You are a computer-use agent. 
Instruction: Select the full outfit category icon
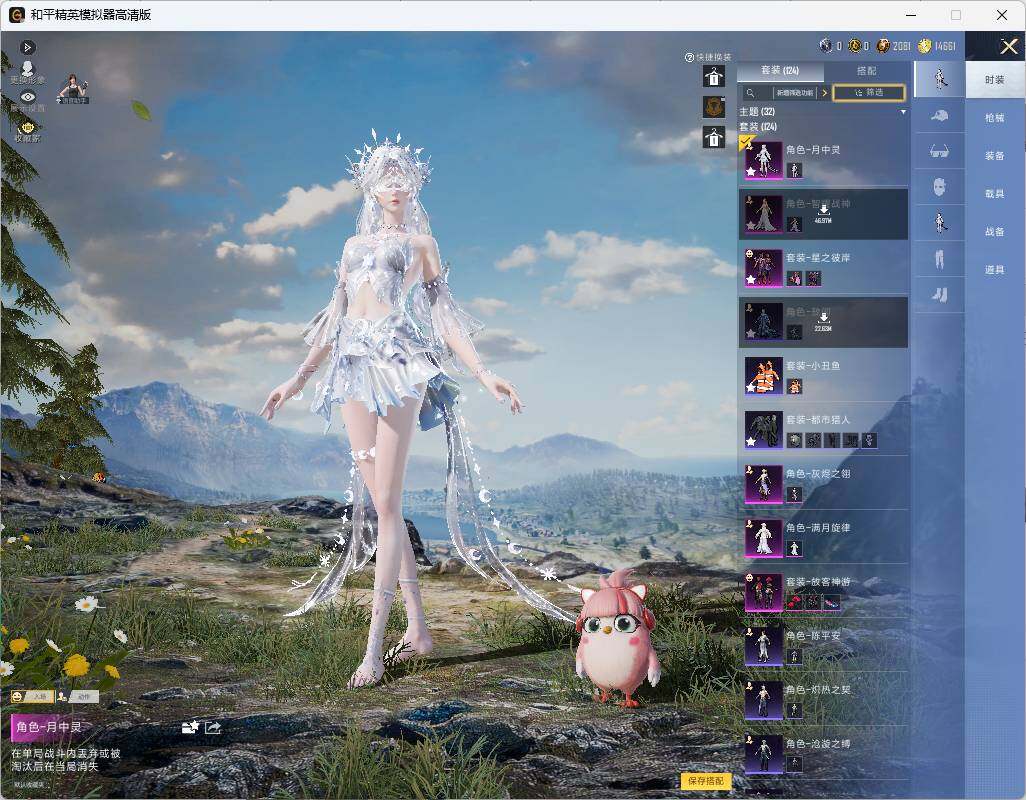(940, 79)
